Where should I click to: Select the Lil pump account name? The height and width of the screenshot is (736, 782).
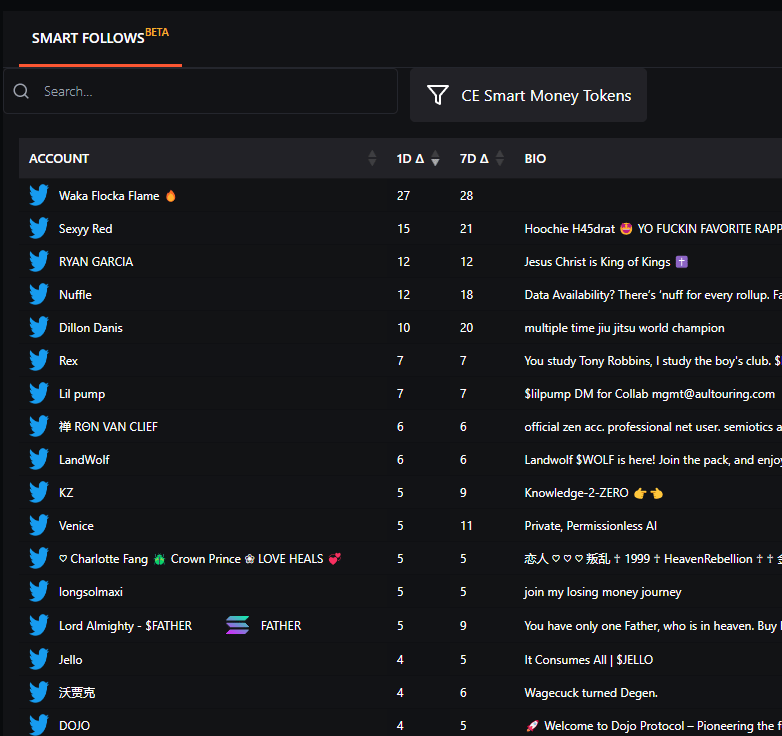click(82, 393)
